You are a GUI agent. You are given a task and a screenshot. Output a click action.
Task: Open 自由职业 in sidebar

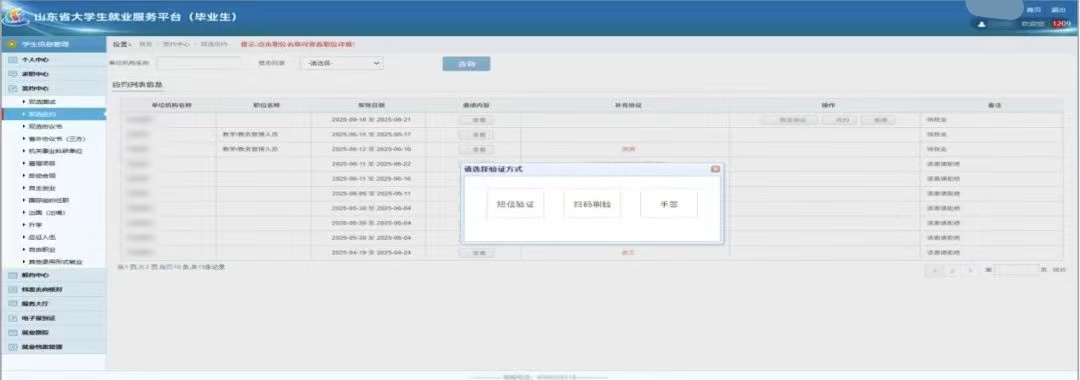(x=41, y=249)
